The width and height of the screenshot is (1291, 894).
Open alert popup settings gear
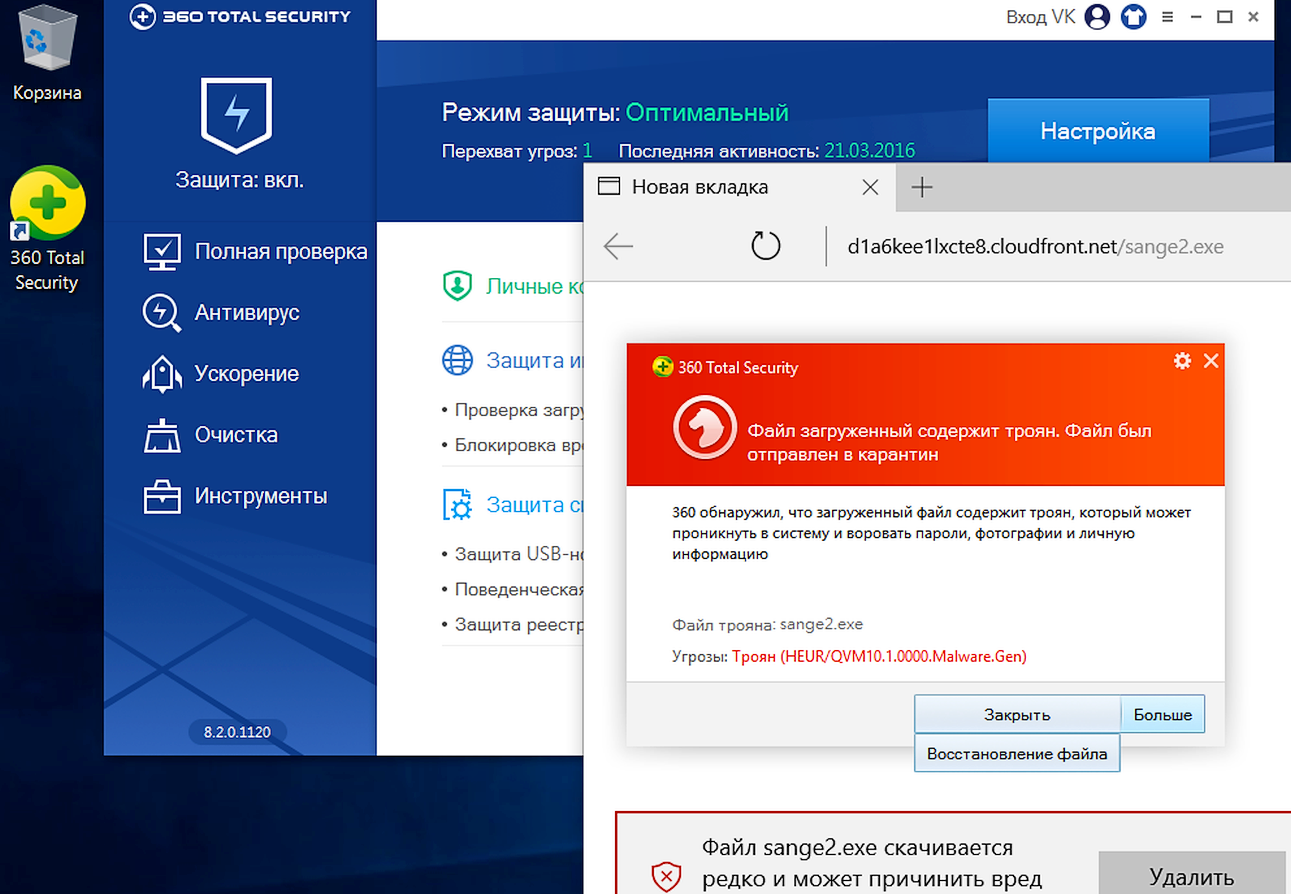coord(1182,361)
